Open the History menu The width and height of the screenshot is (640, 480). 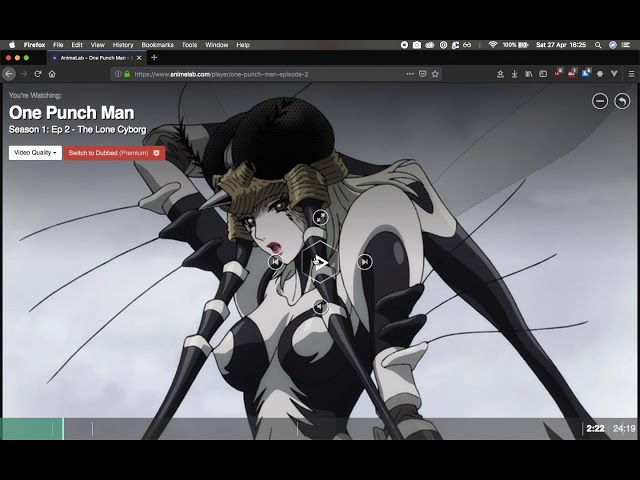click(123, 45)
